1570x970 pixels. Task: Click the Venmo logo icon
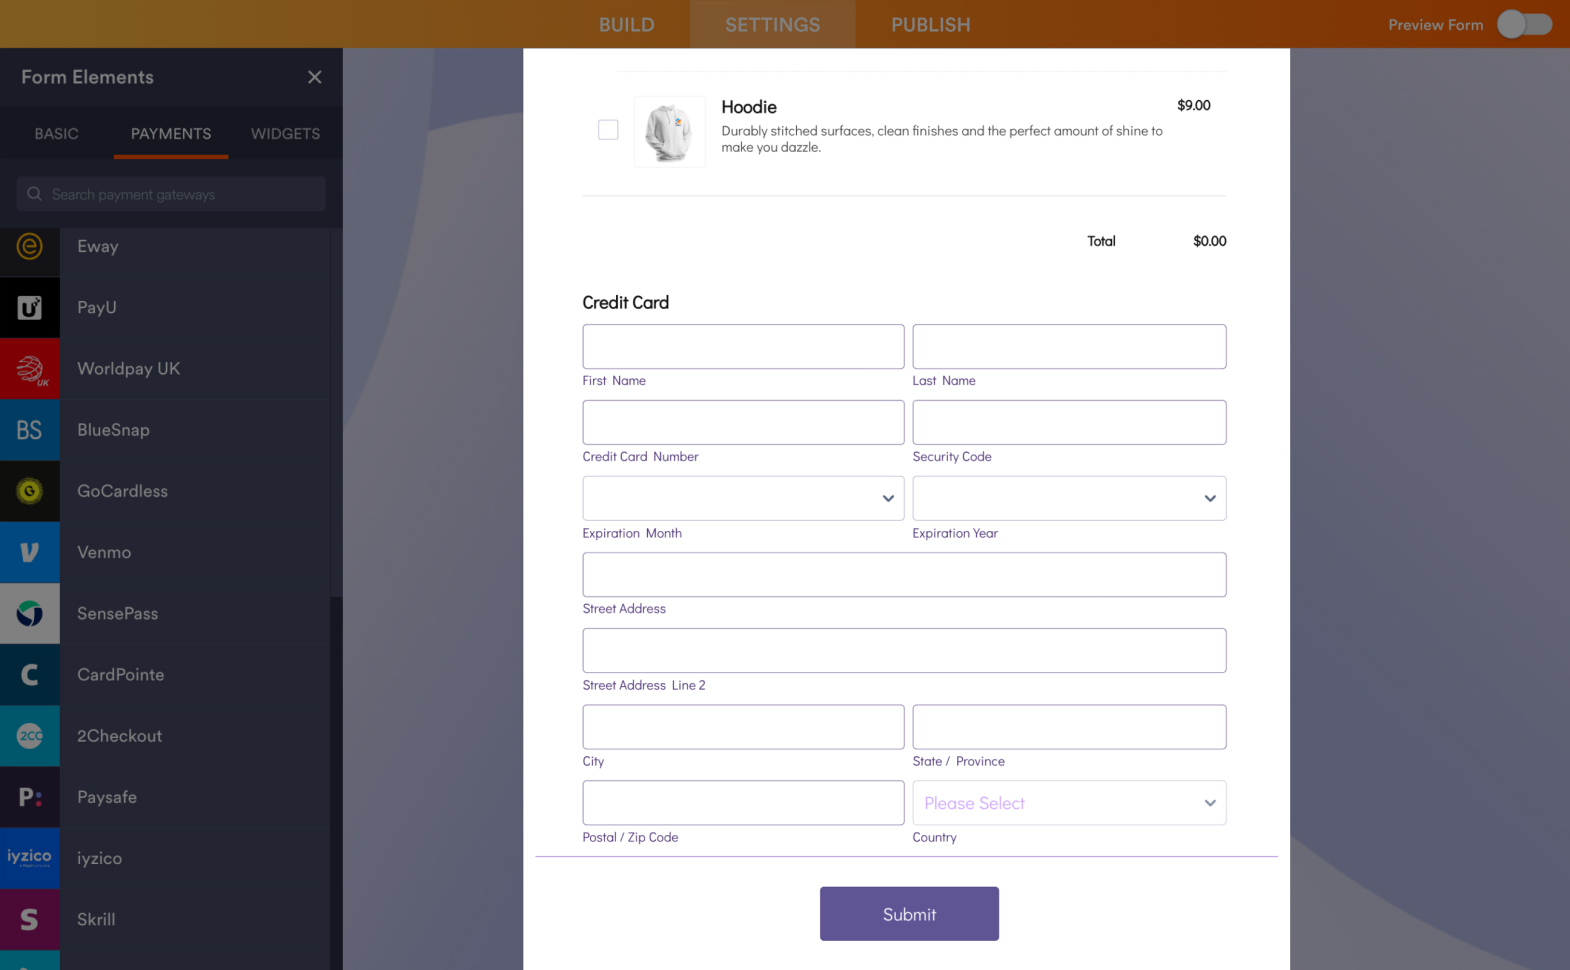(30, 552)
